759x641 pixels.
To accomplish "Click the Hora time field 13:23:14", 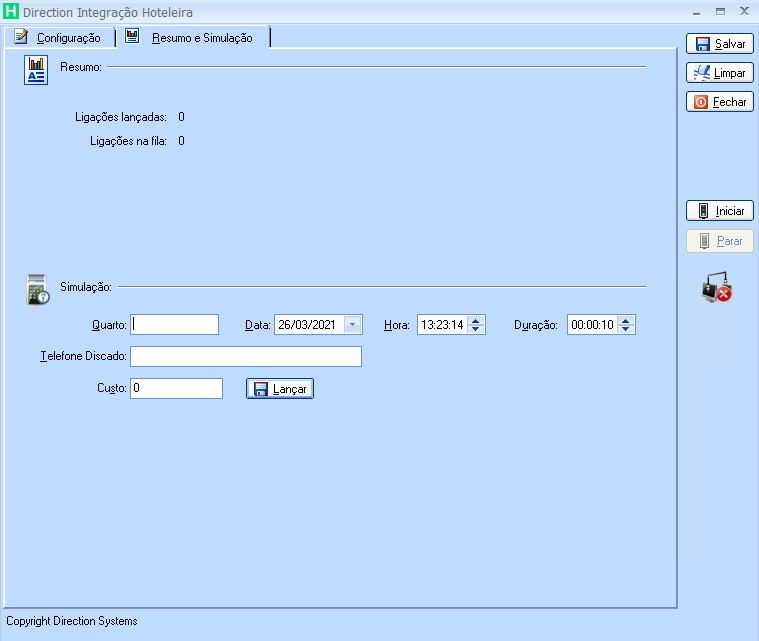I will coord(442,324).
